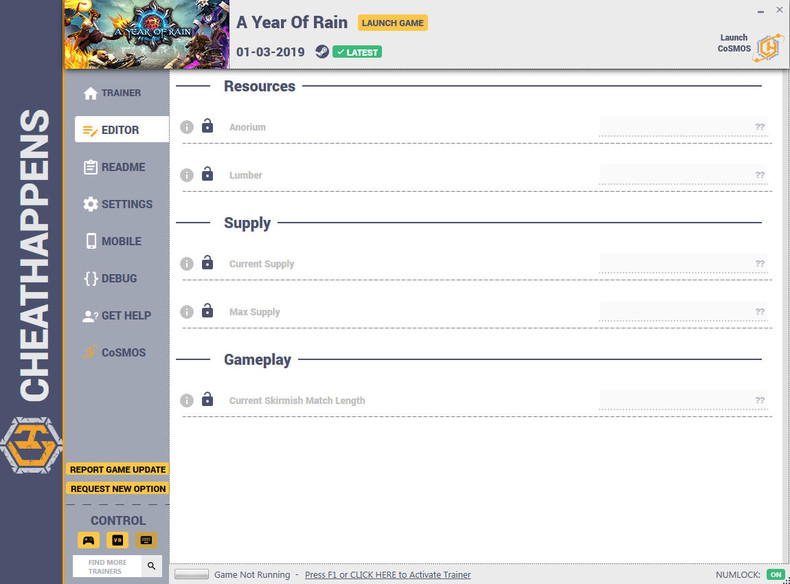
Task: Click the Steam platform icon
Action: (322, 51)
